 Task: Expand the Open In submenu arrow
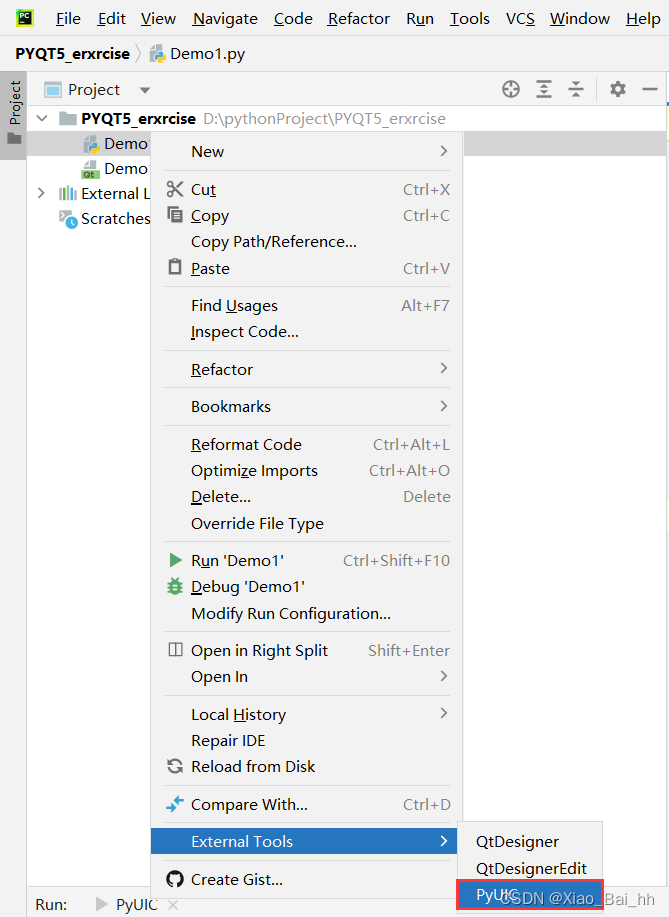(x=444, y=676)
